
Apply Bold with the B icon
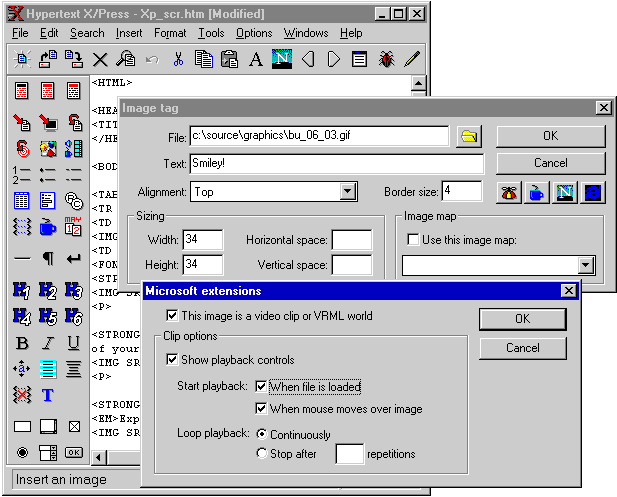[22, 343]
